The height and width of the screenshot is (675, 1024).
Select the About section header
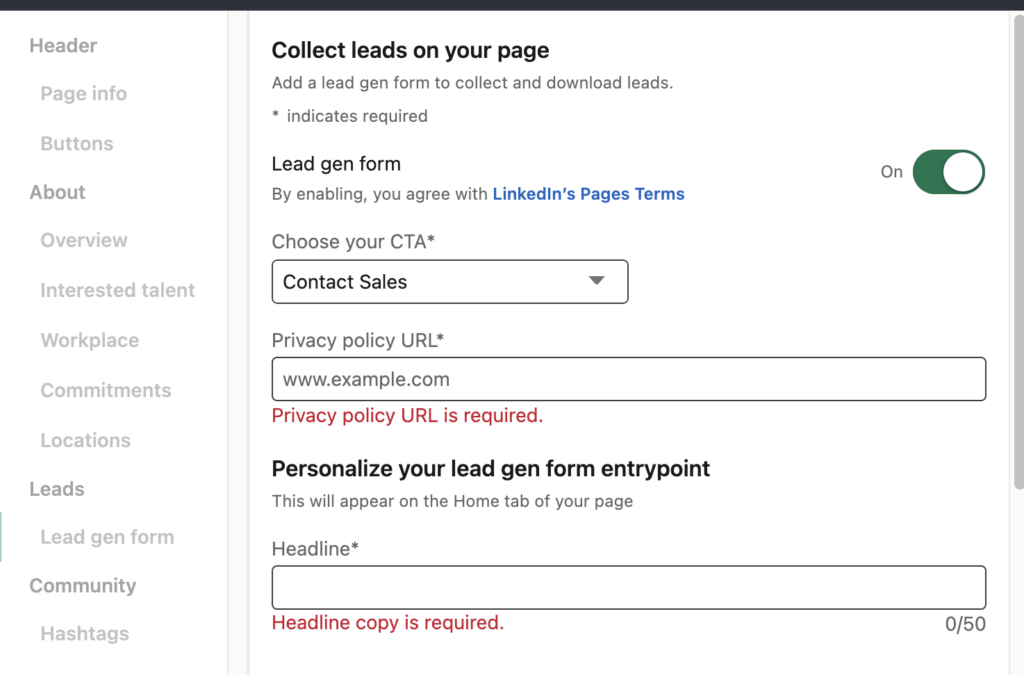point(56,192)
